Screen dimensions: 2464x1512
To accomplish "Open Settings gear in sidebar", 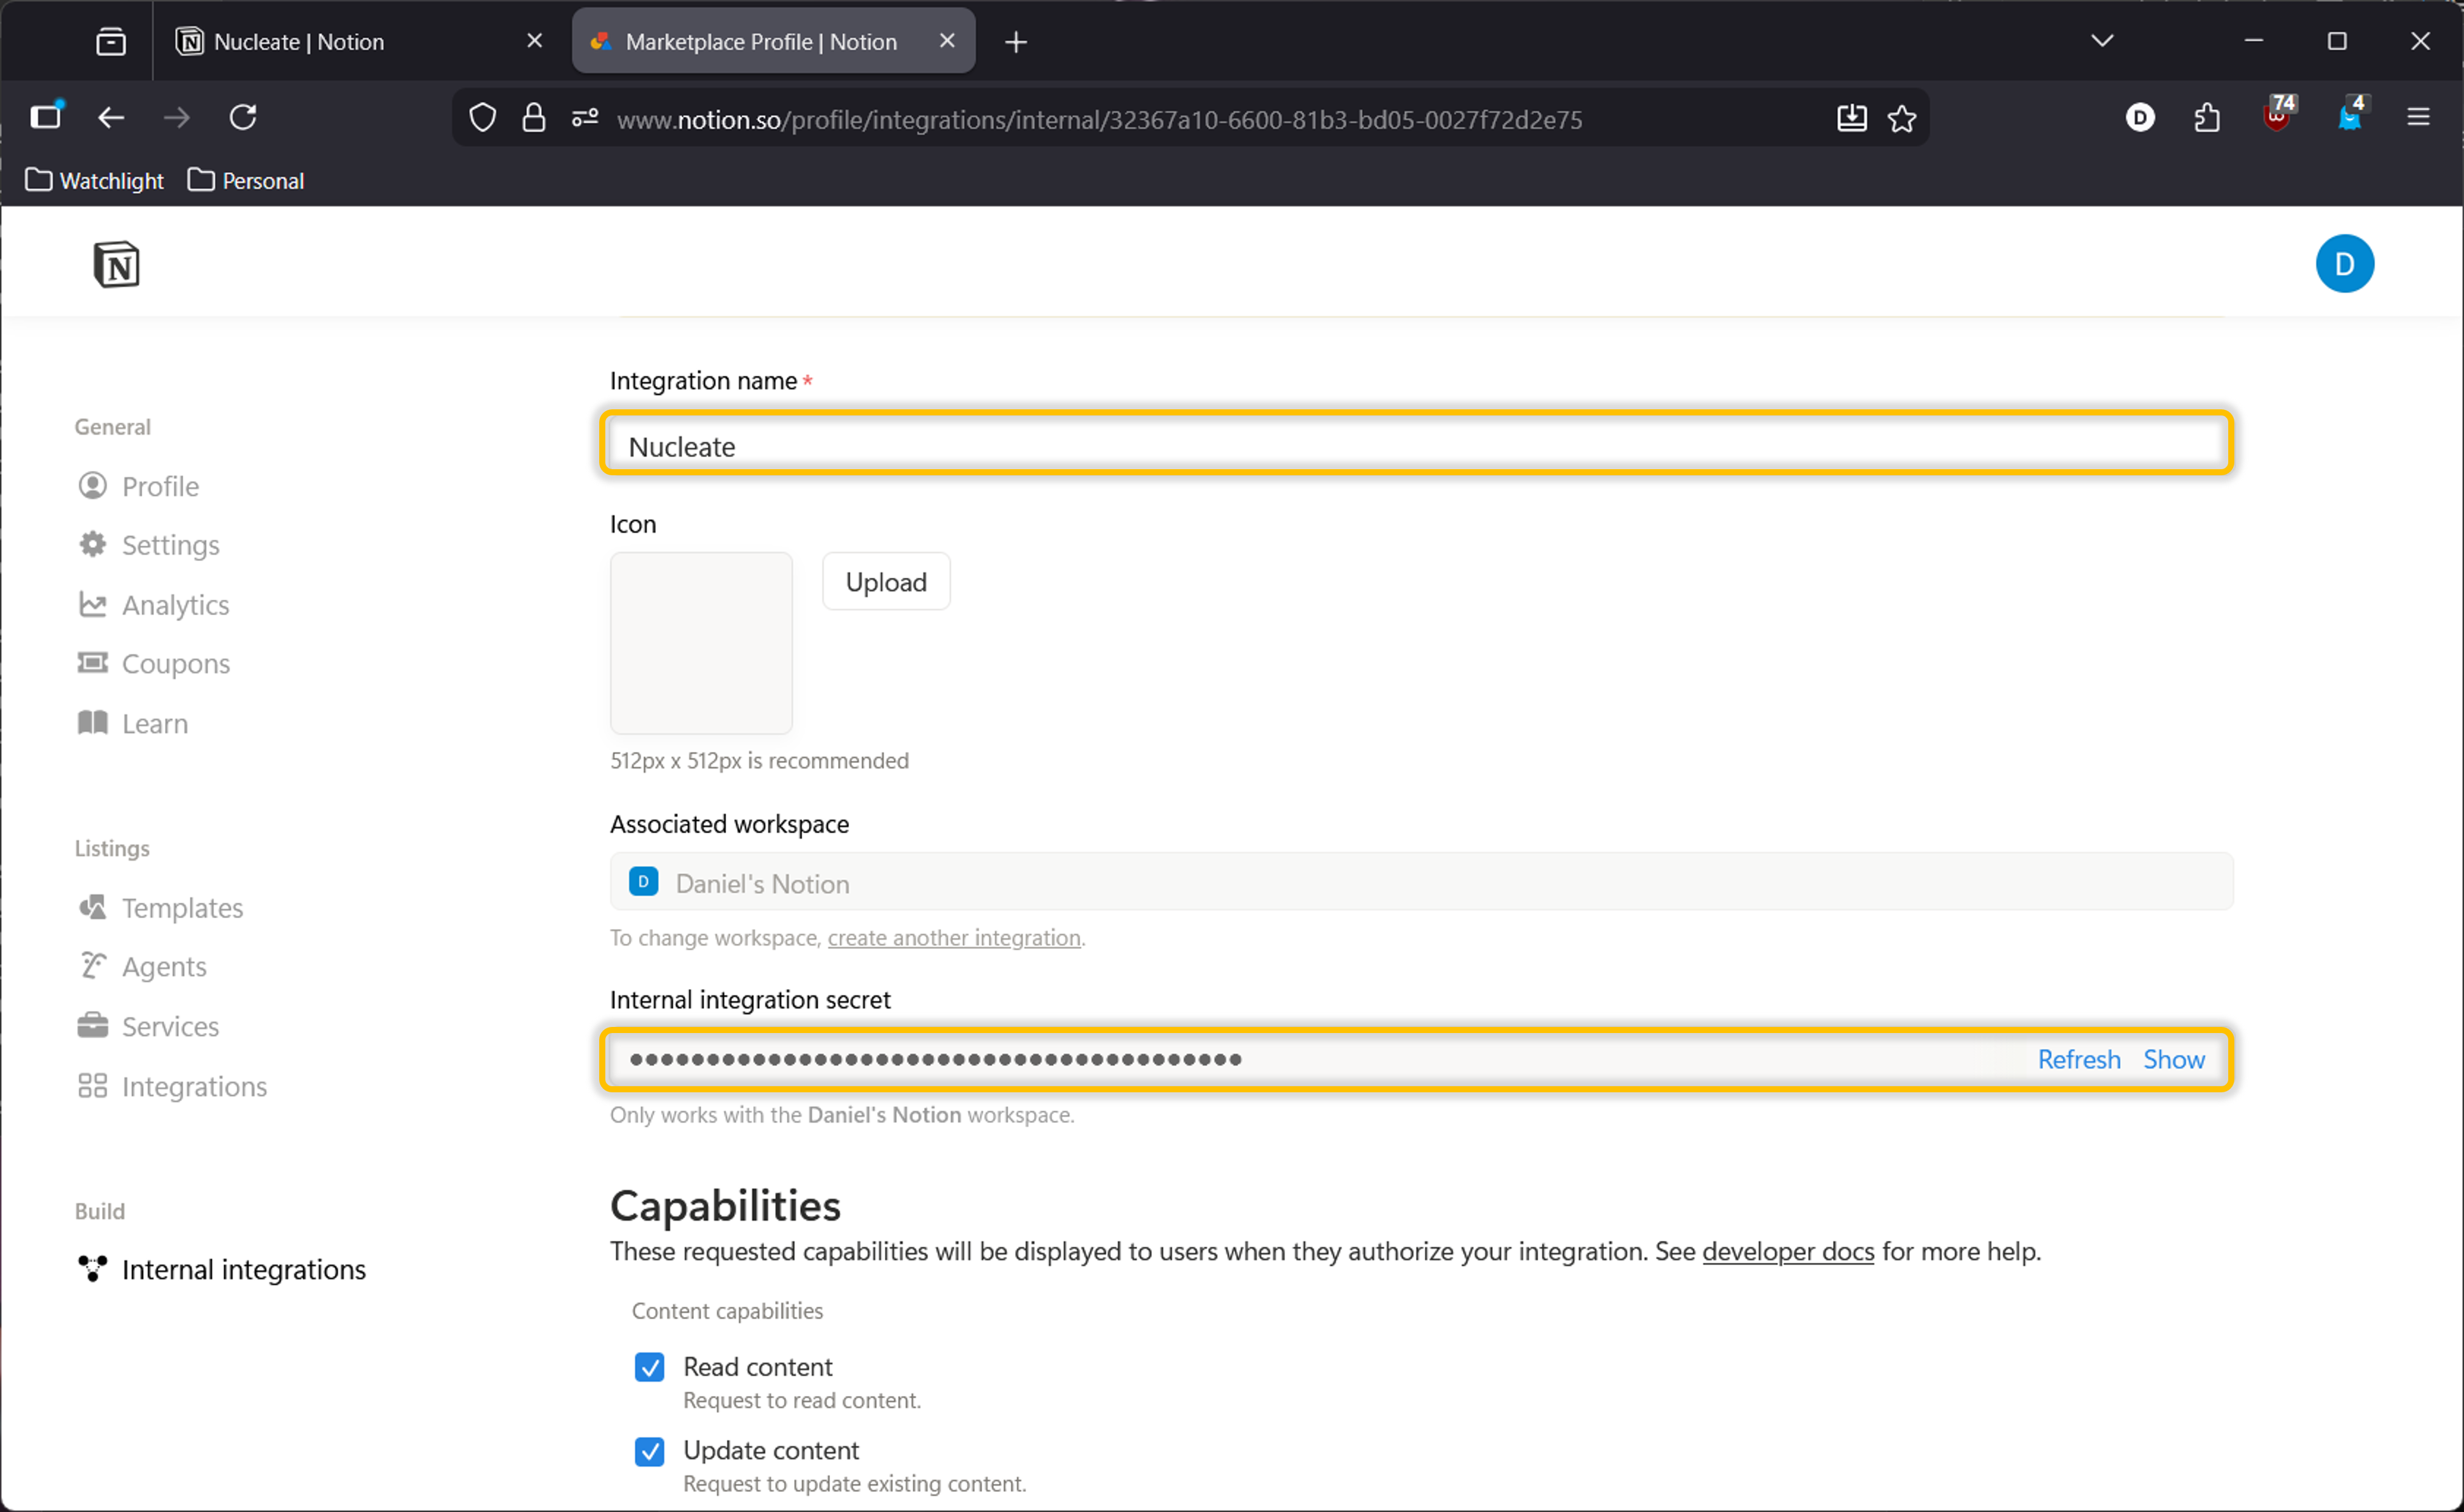I will 169,545.
